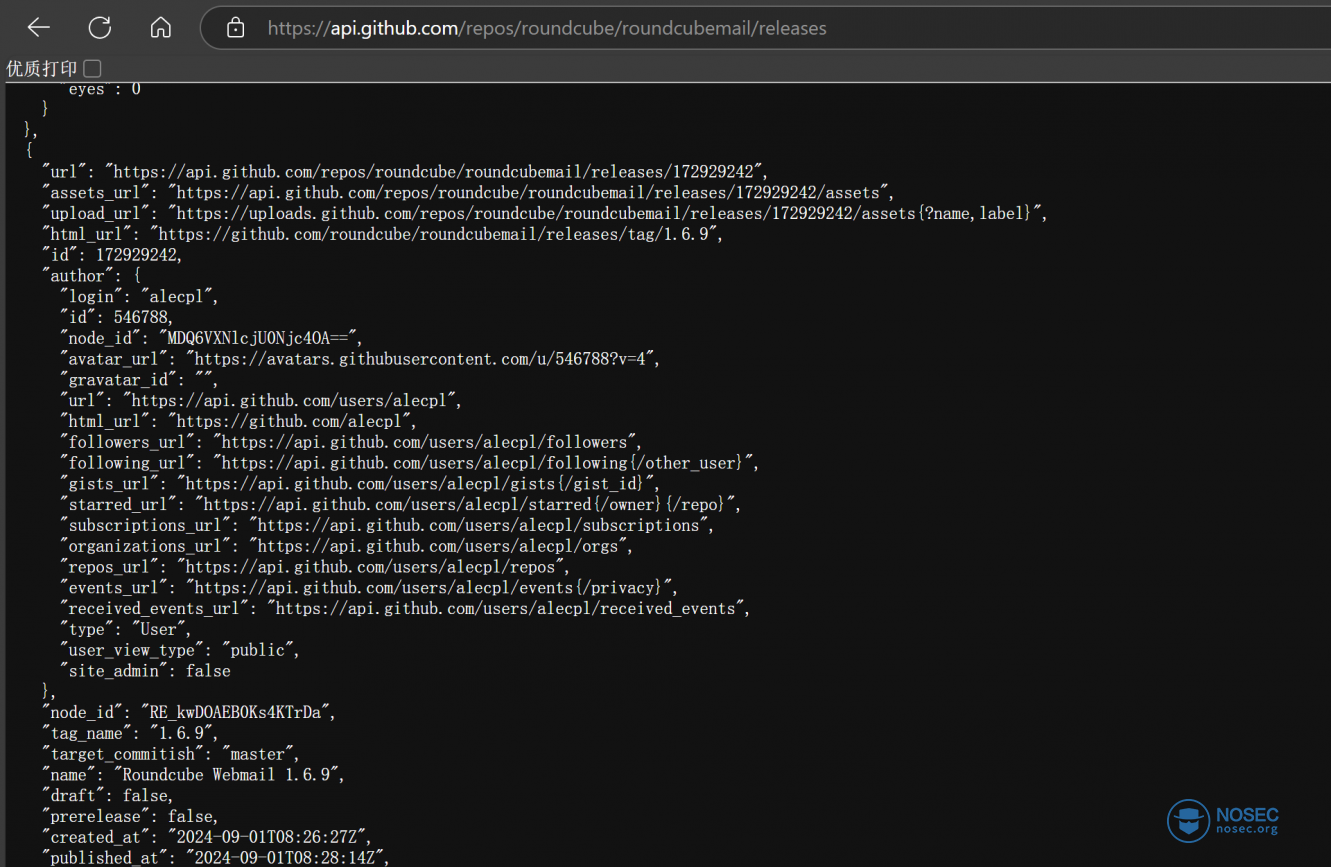View site info via the padlock icon
The width and height of the screenshot is (1331, 867).
tap(235, 28)
